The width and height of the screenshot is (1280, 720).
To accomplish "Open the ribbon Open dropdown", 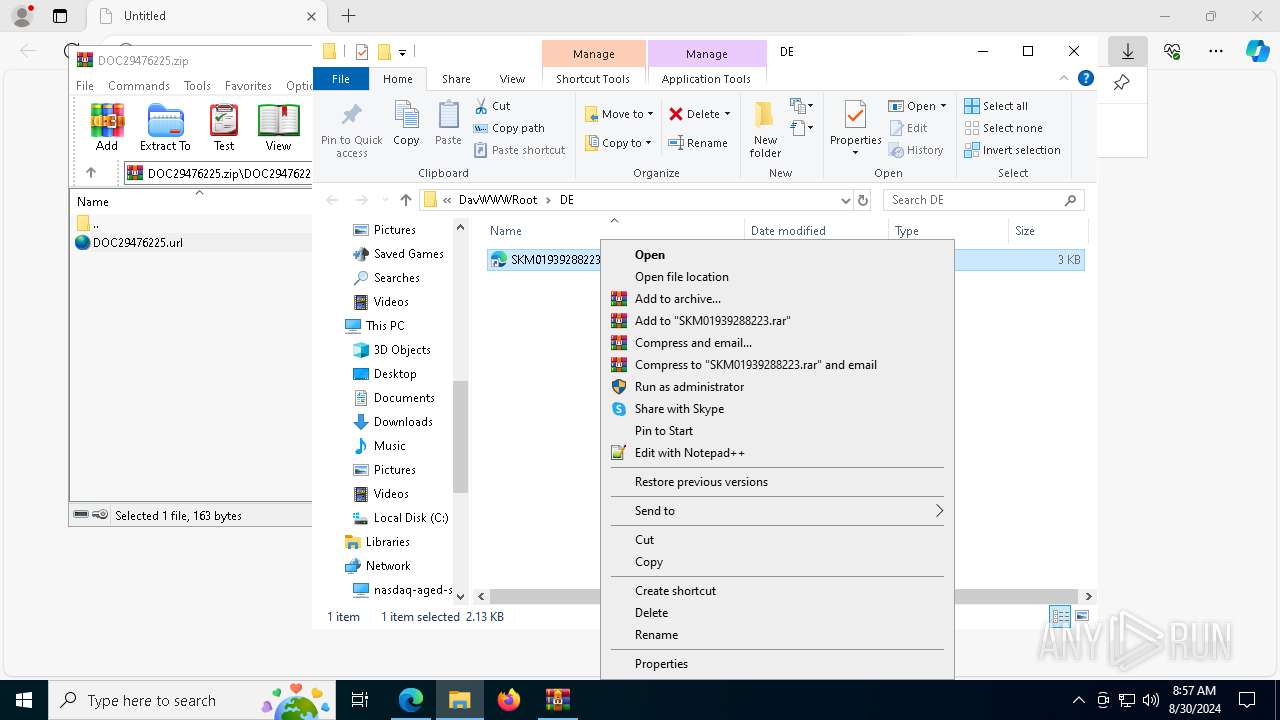I will tap(917, 106).
